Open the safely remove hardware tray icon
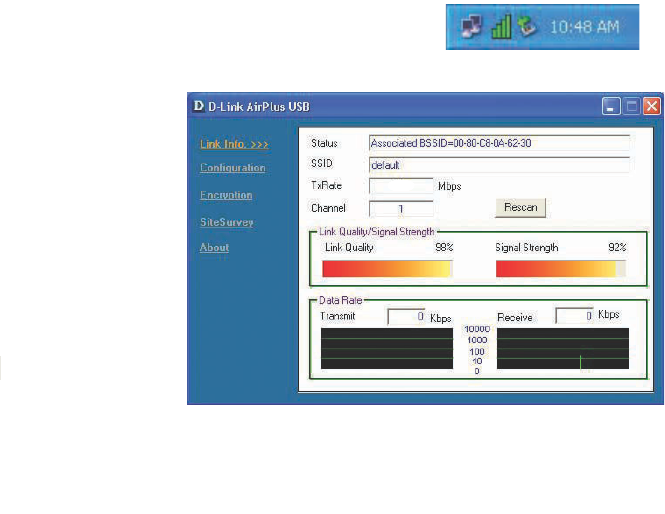This screenshot has height=514, width=665. (x=527, y=26)
